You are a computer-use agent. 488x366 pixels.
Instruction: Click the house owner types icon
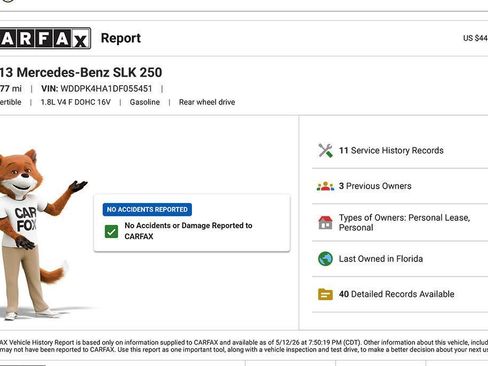click(x=325, y=223)
